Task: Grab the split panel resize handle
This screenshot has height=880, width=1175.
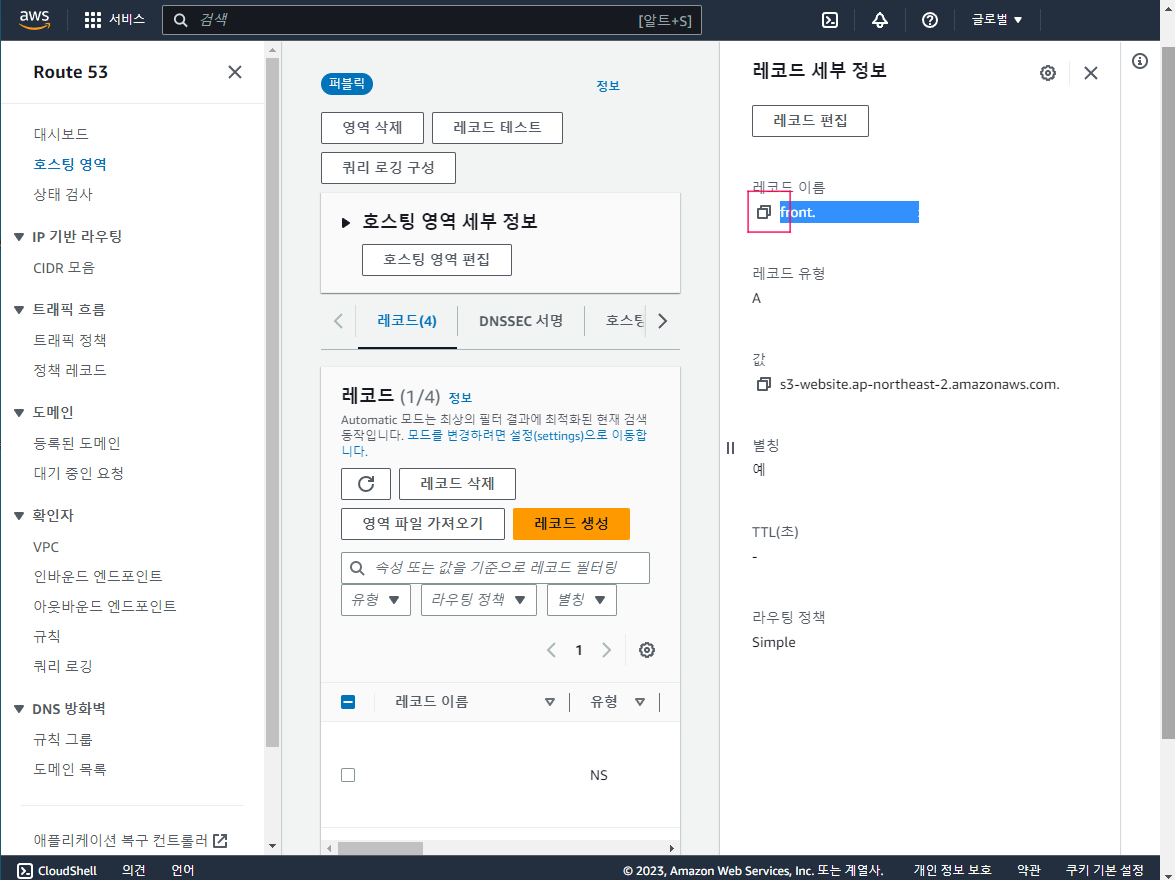Action: coord(730,448)
